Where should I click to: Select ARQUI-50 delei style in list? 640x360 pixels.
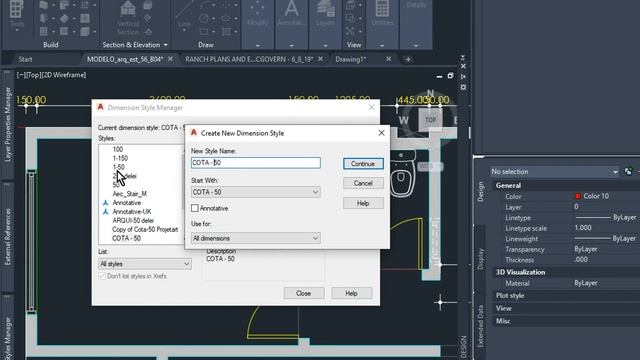tap(133, 220)
